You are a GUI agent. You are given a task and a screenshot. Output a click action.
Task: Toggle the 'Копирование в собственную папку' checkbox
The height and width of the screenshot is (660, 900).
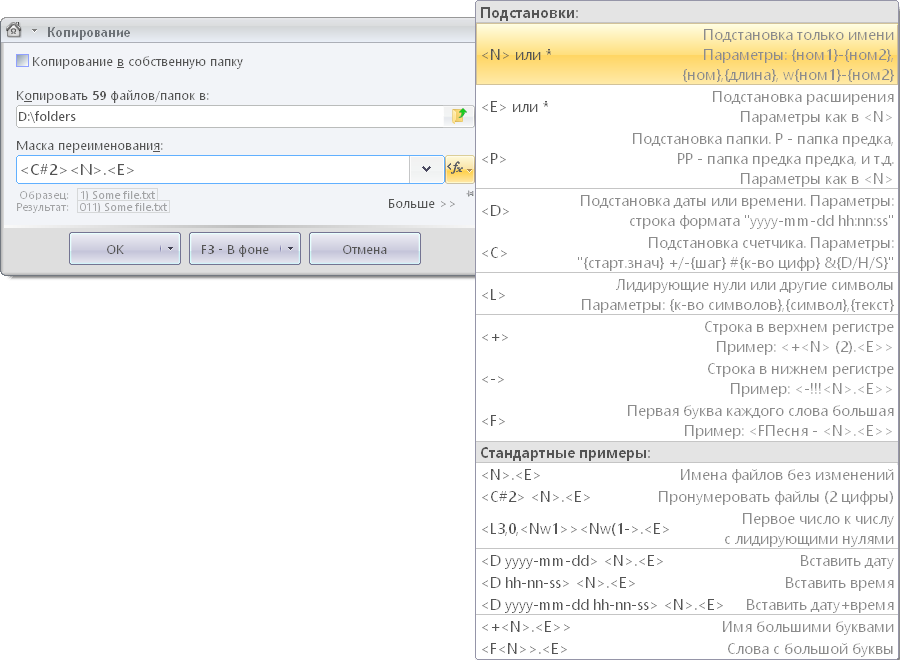point(23,62)
